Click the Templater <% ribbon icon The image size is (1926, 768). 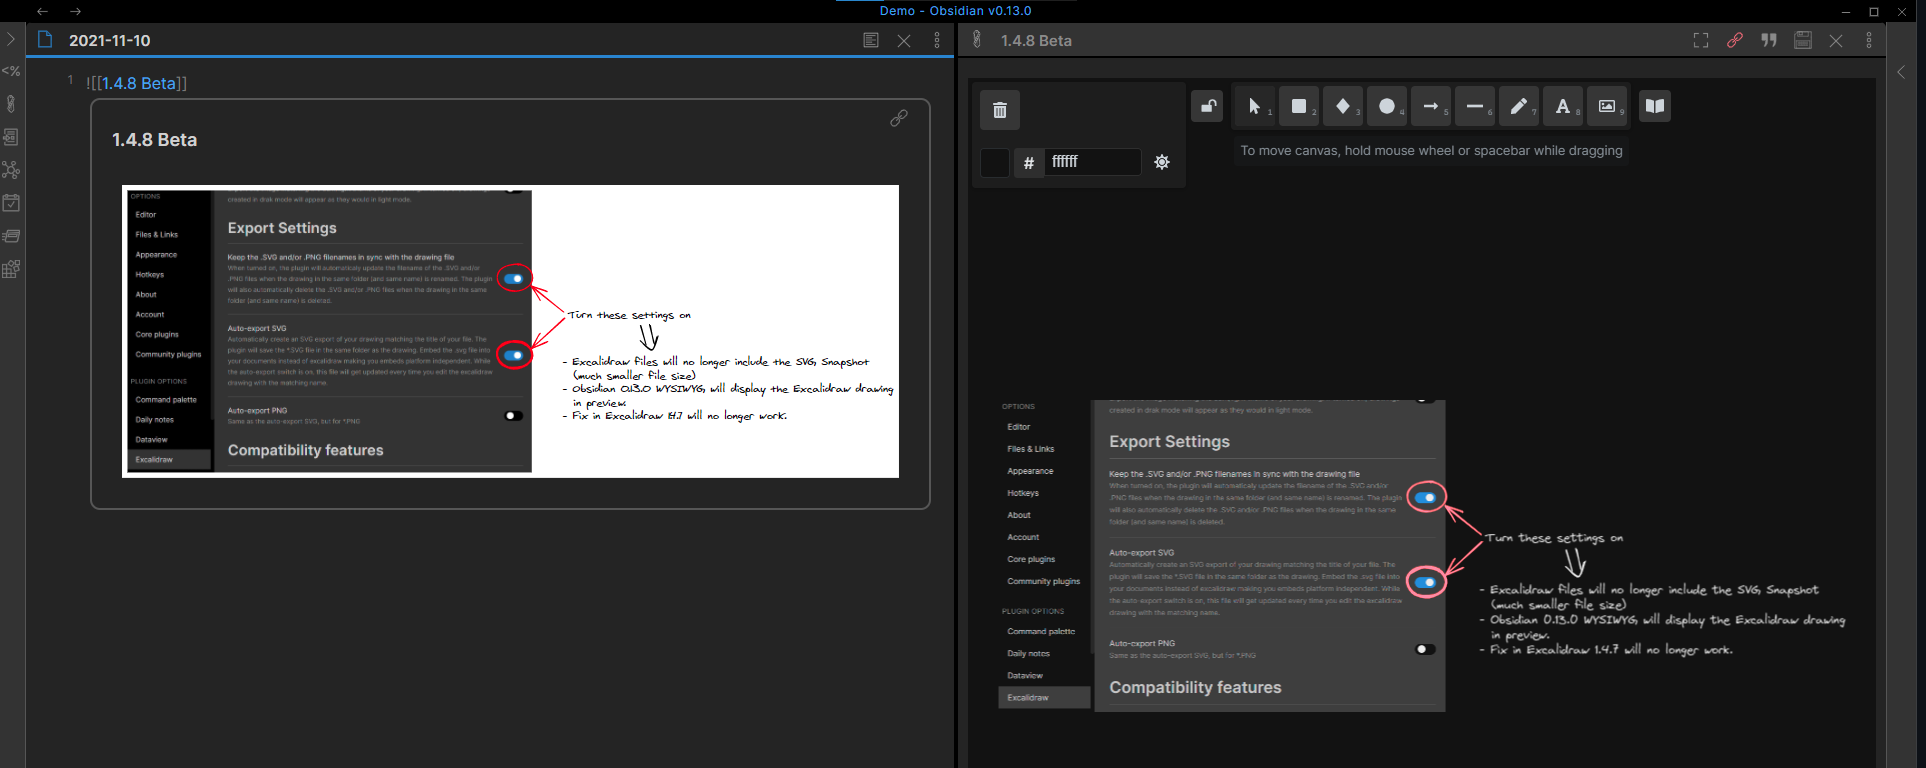tap(11, 71)
